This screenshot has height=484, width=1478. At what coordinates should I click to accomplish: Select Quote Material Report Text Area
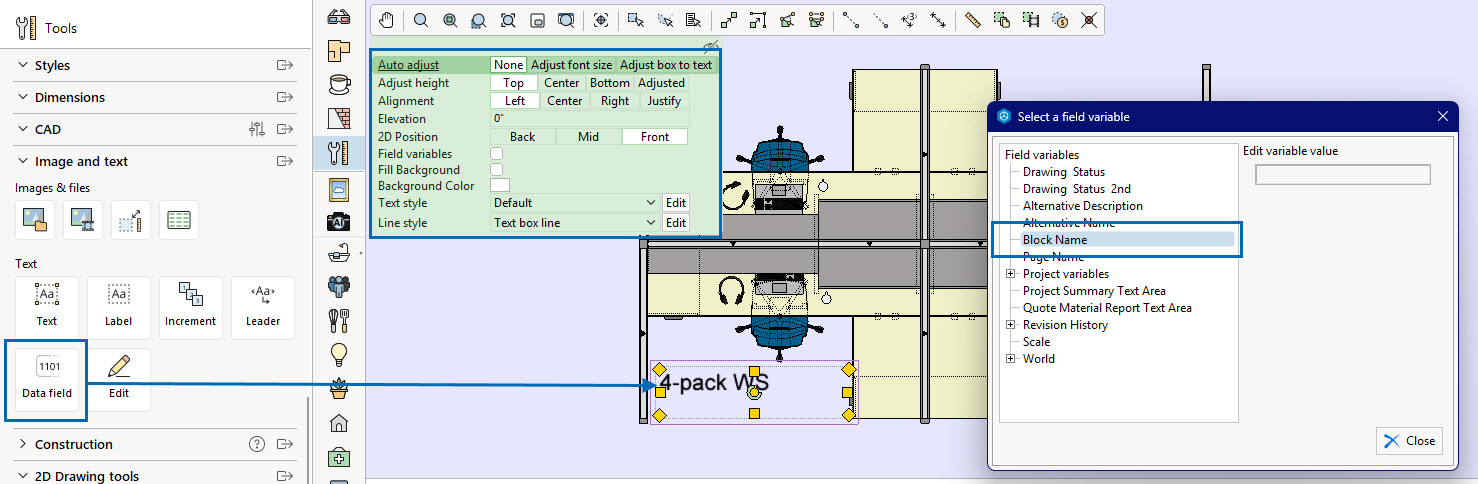pos(1107,308)
